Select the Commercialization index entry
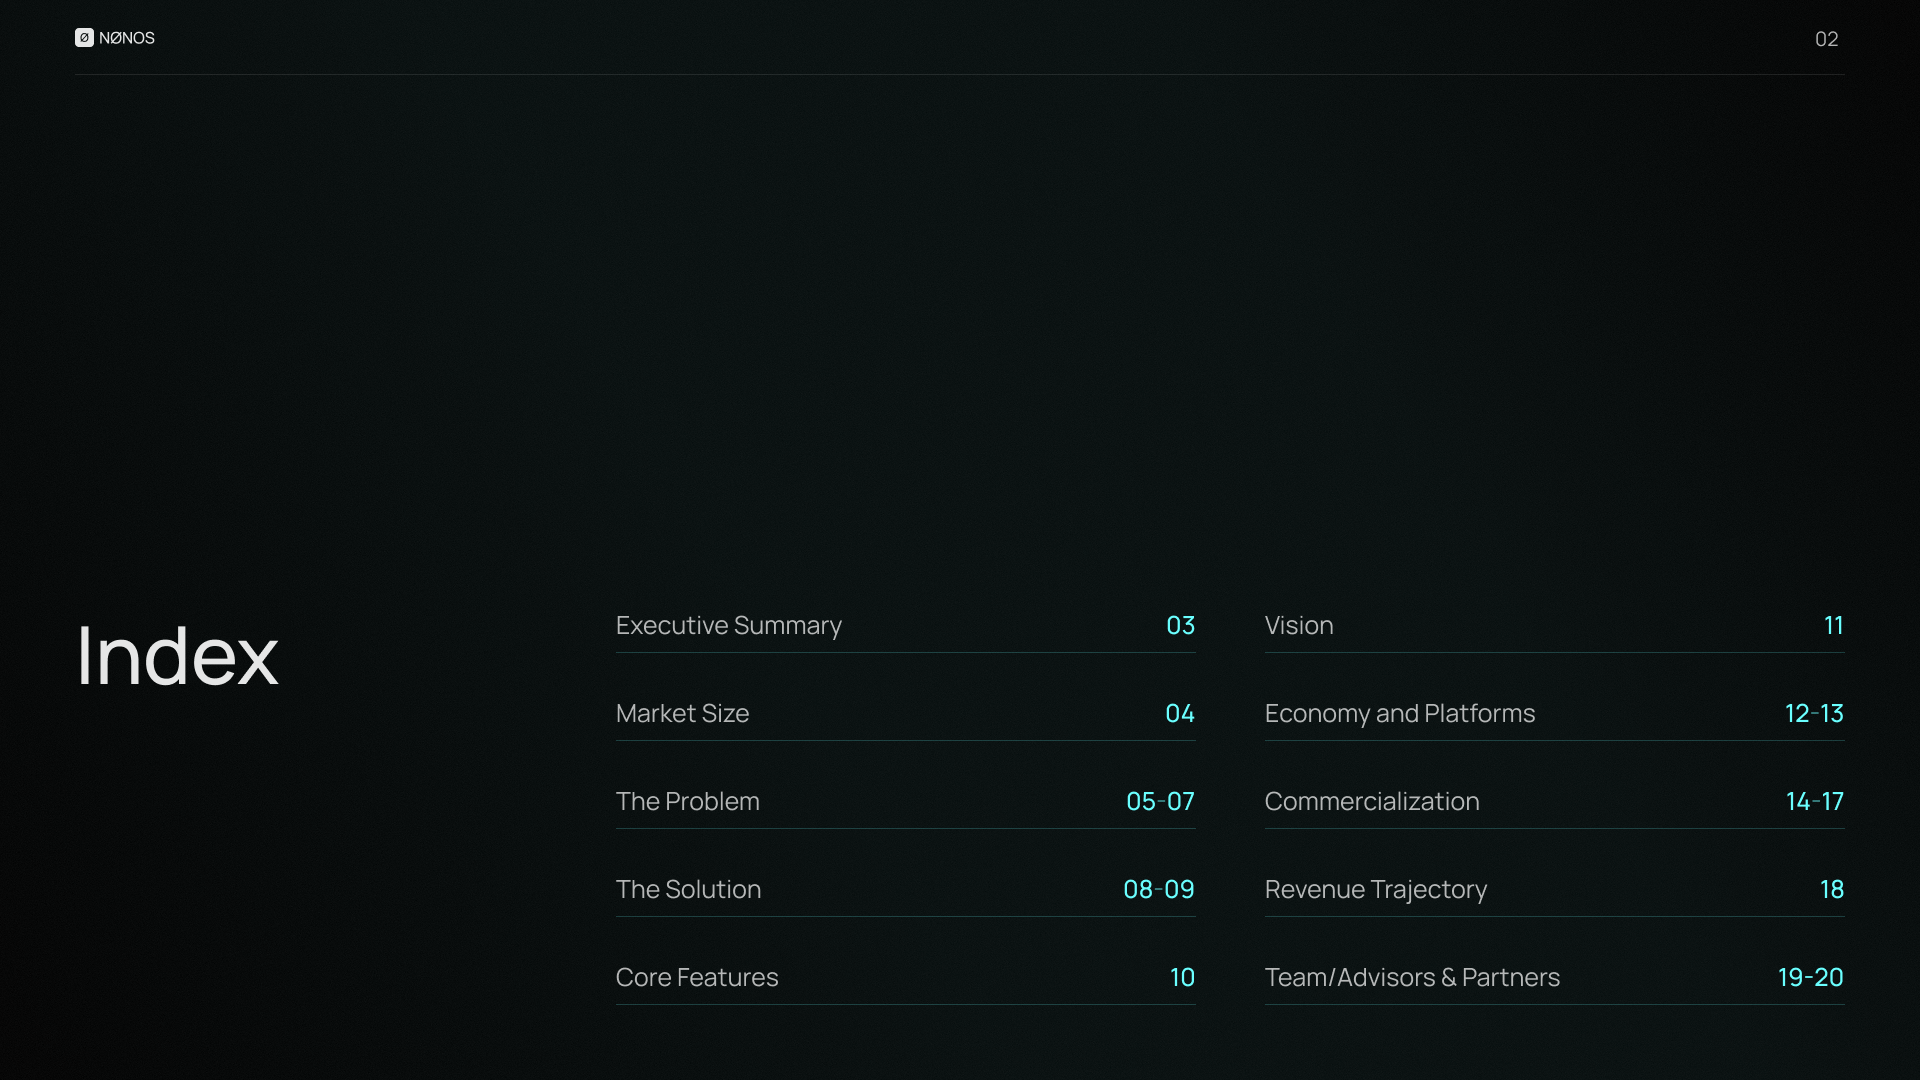 [x=1371, y=802]
